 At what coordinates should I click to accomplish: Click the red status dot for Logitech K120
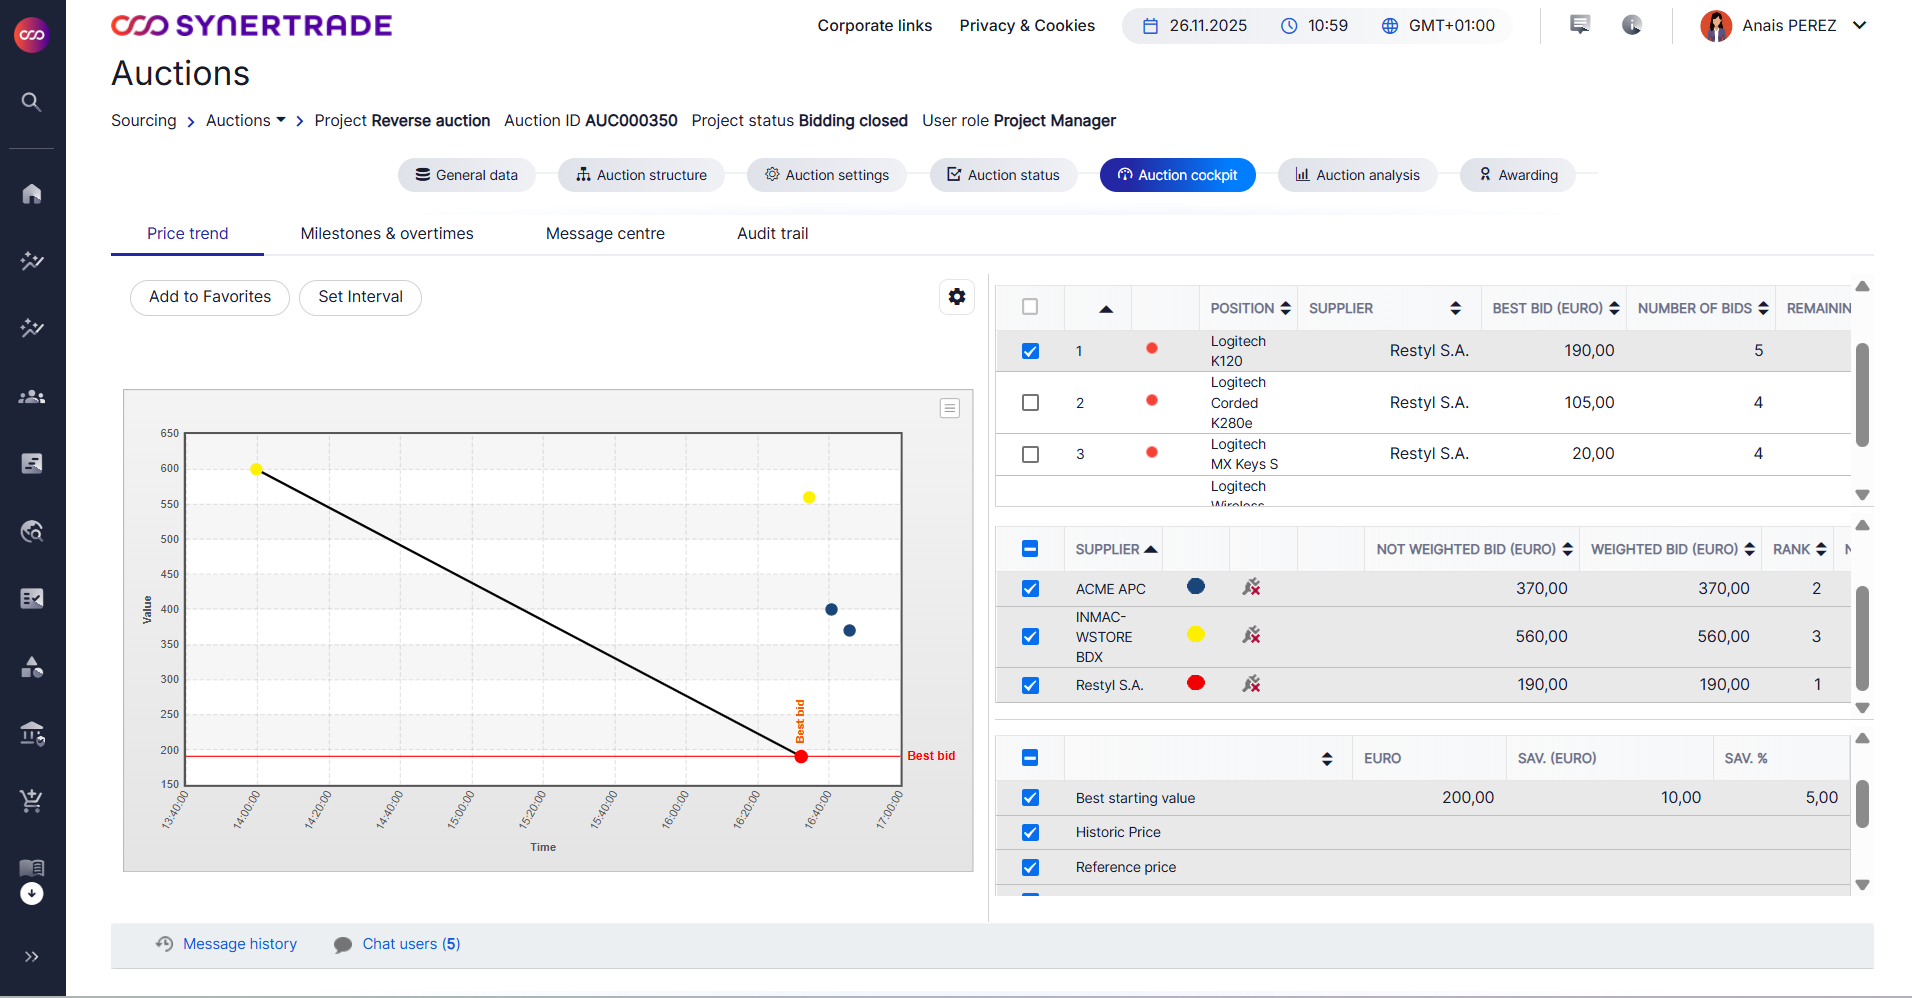point(1152,348)
